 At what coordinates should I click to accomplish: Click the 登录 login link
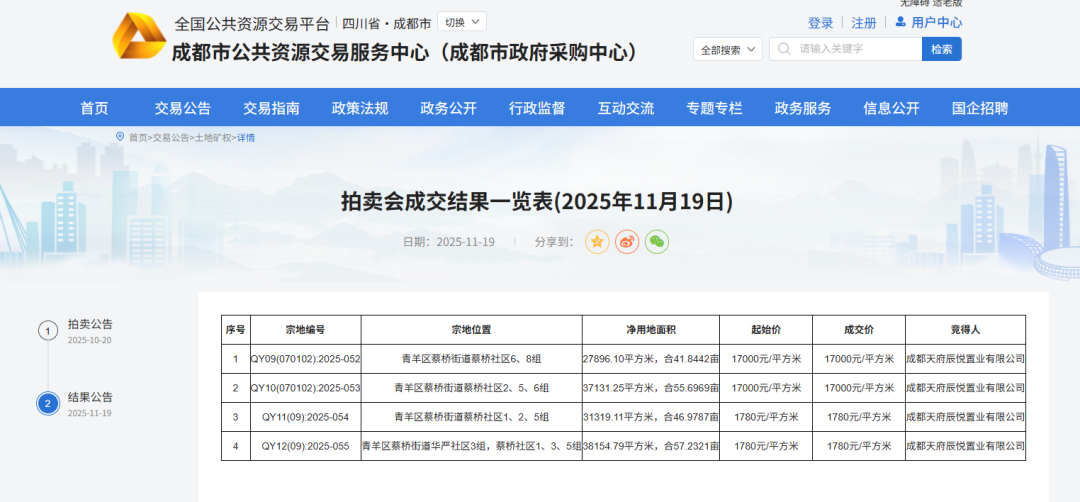coord(820,23)
